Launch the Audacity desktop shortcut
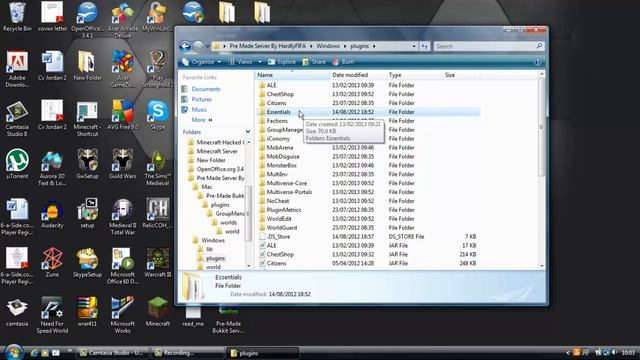640x360 pixels. tap(52, 213)
